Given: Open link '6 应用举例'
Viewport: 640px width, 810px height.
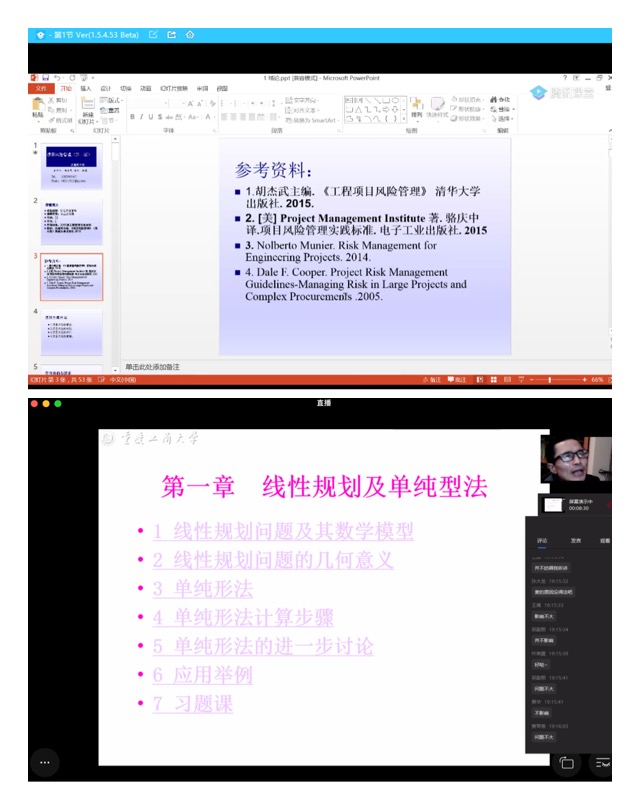Looking at the screenshot, I should pyautogui.click(x=203, y=675).
